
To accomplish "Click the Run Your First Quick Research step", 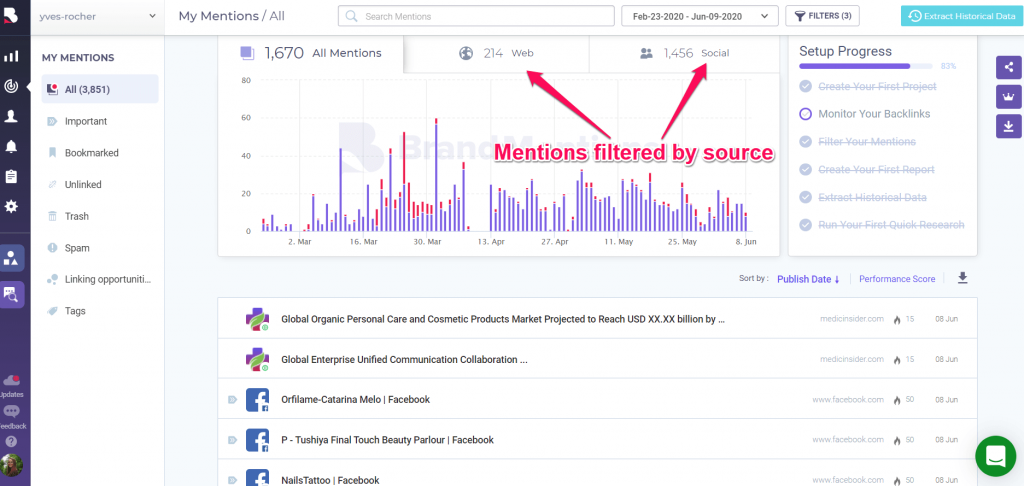I will (x=891, y=225).
